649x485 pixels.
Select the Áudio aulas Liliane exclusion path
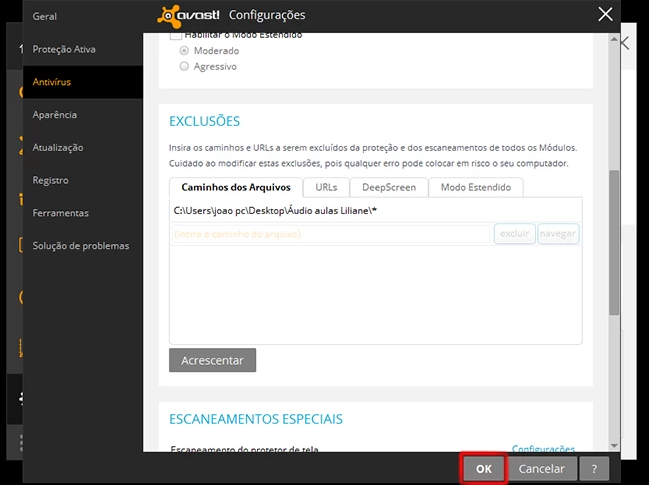[x=275, y=211]
